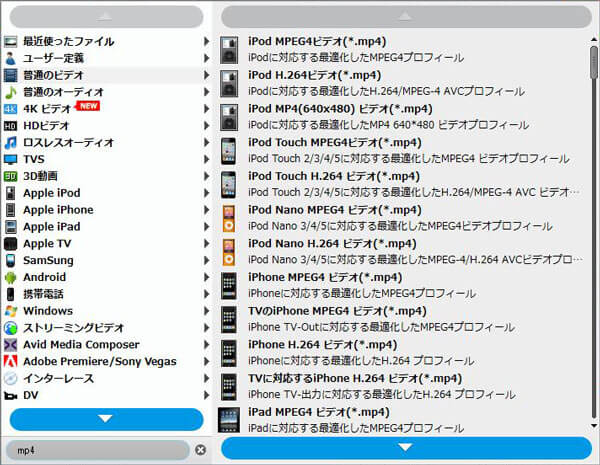Open the SamSung category
The width and height of the screenshot is (600, 465).
pyautogui.click(x=106, y=260)
